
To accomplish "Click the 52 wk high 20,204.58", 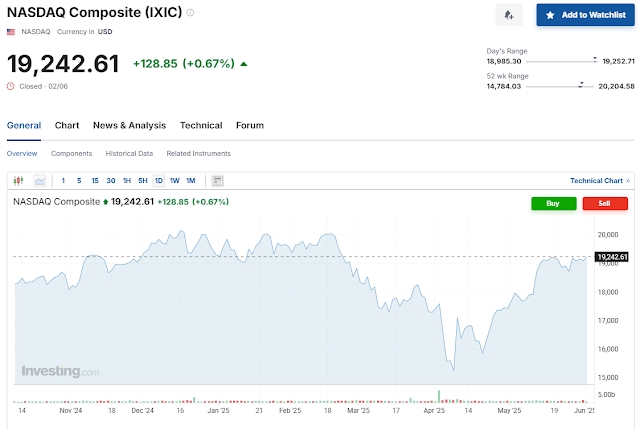I will coord(616,86).
